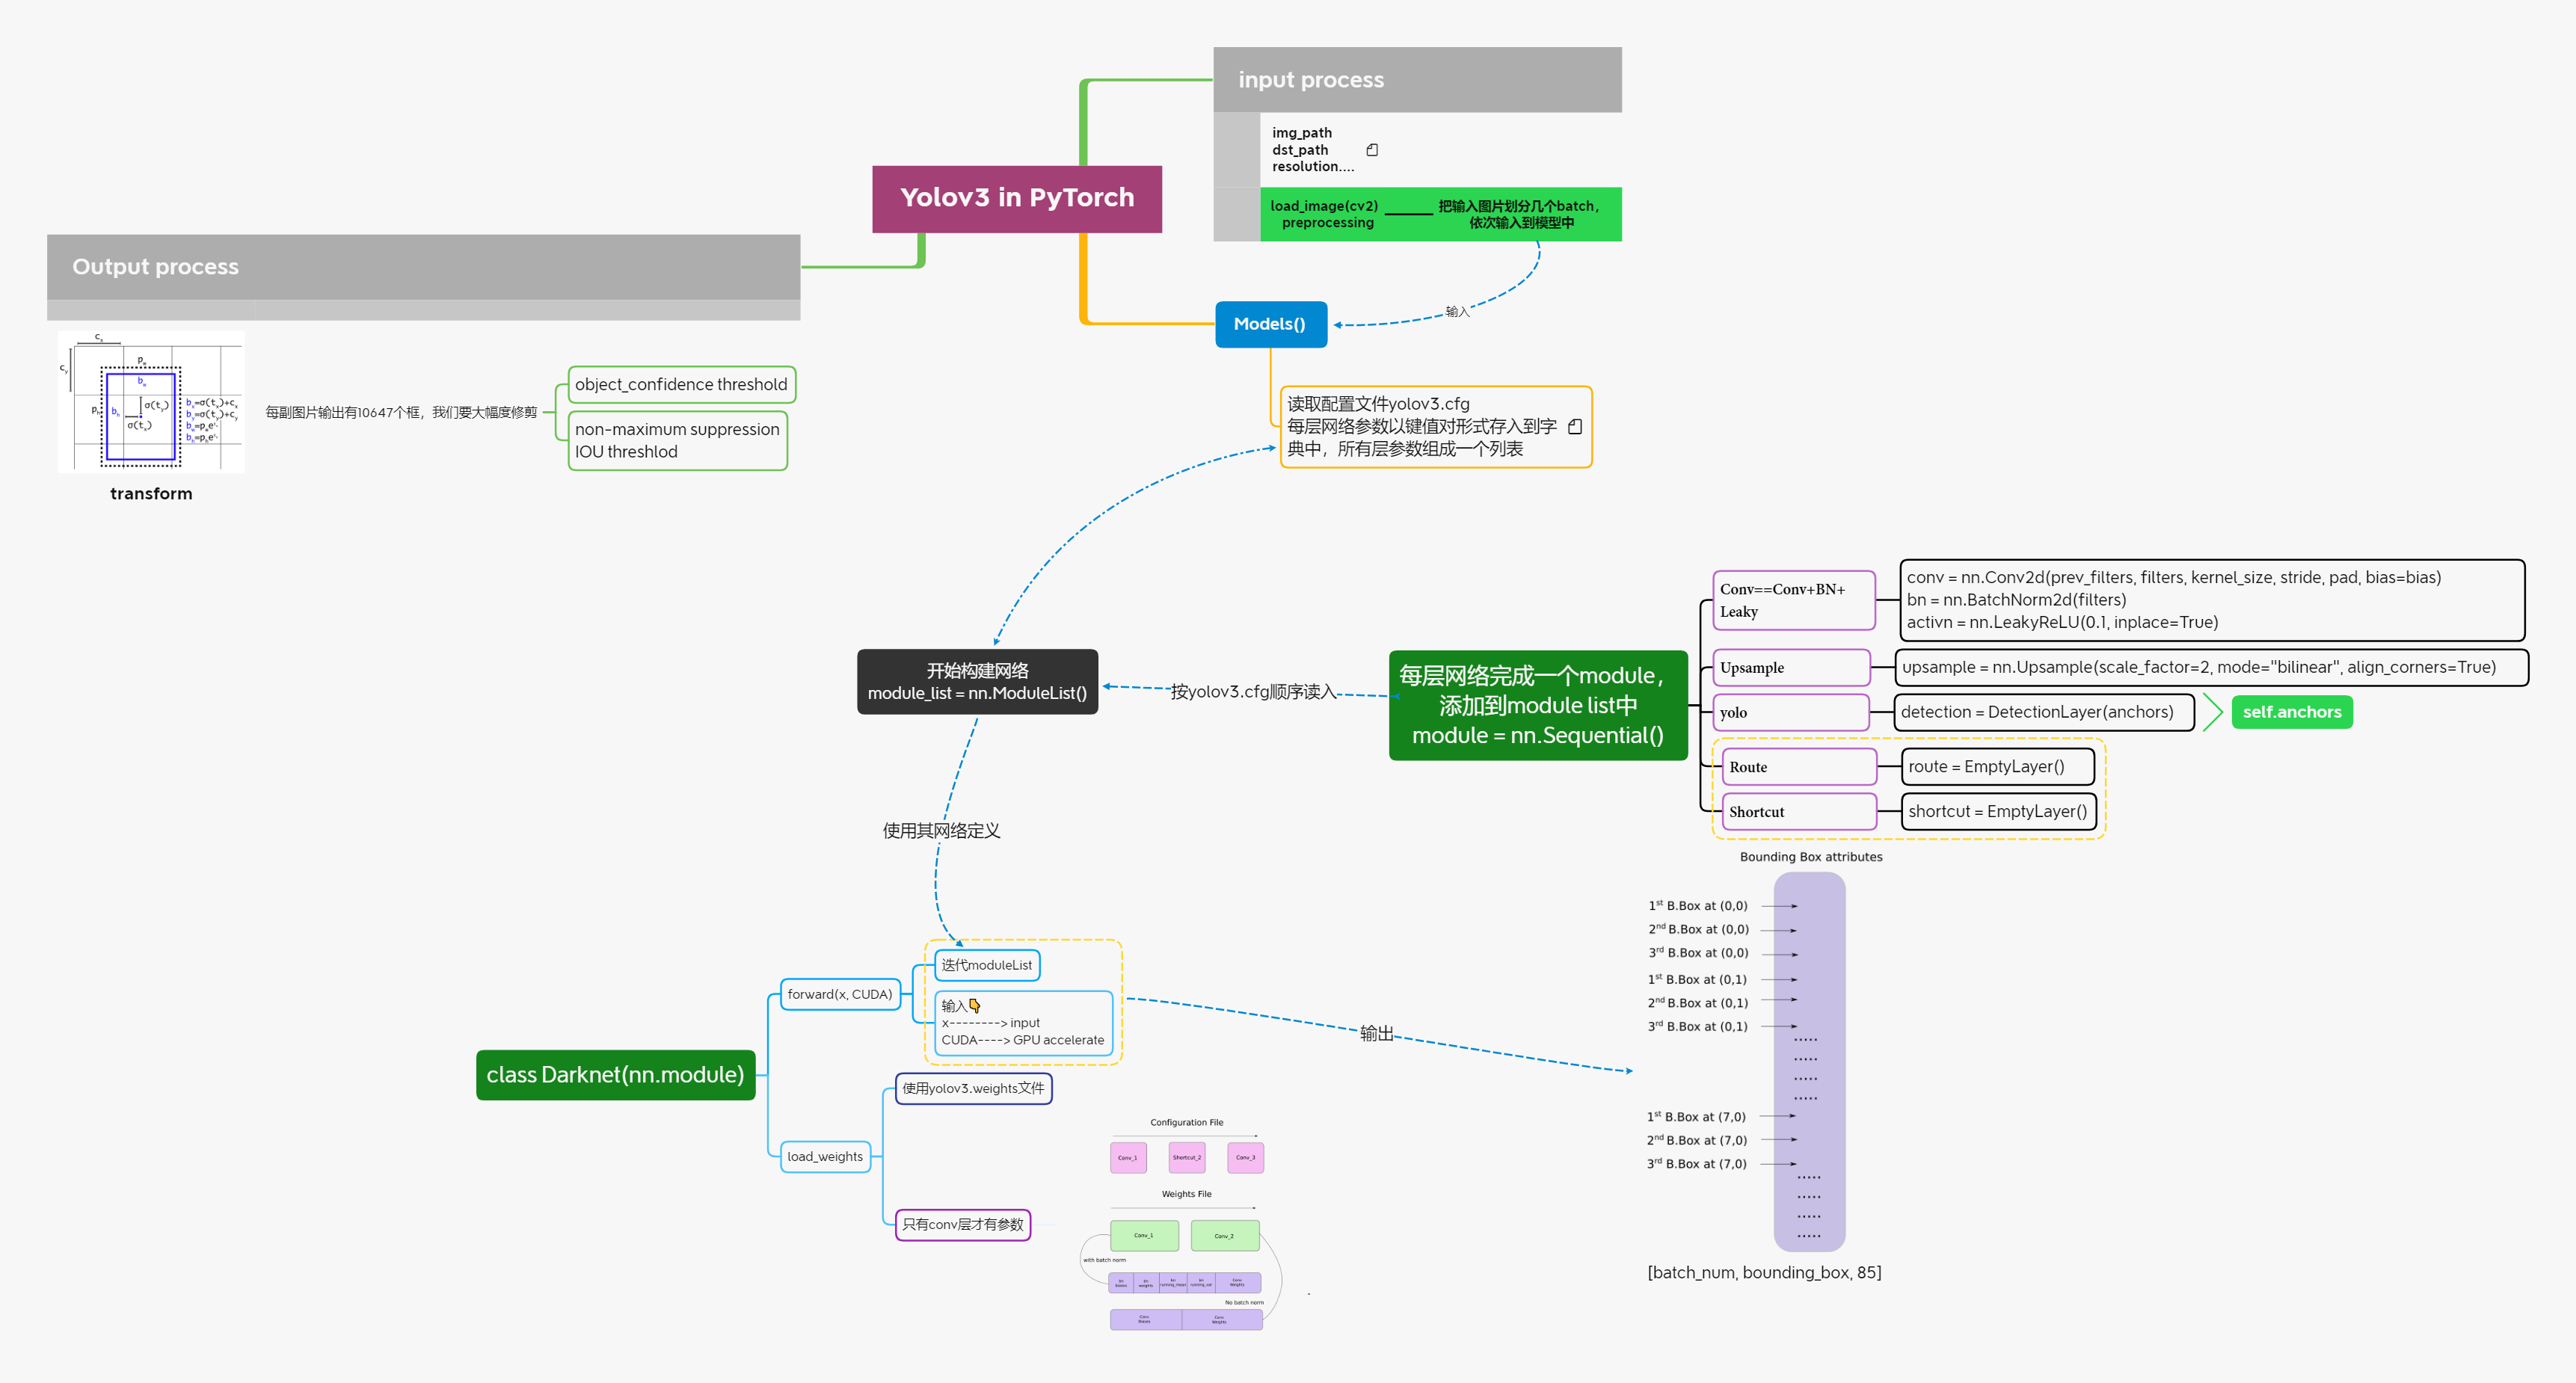Select the Upsample layer node
Image resolution: width=2576 pixels, height=1383 pixels.
[x=1791, y=668]
